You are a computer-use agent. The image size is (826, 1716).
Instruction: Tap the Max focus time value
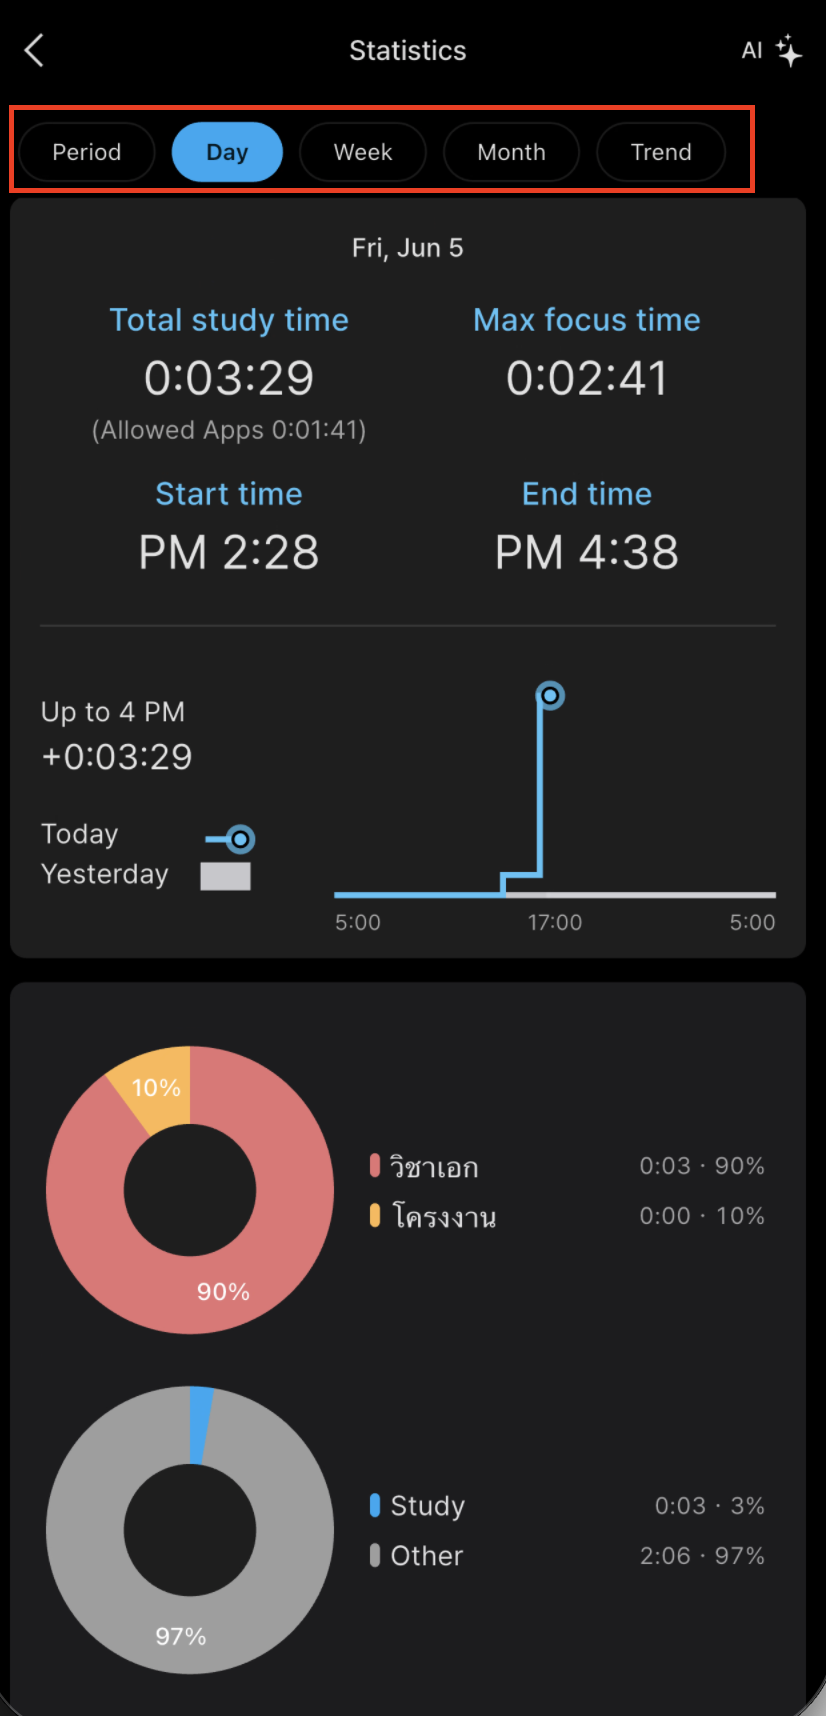click(587, 378)
